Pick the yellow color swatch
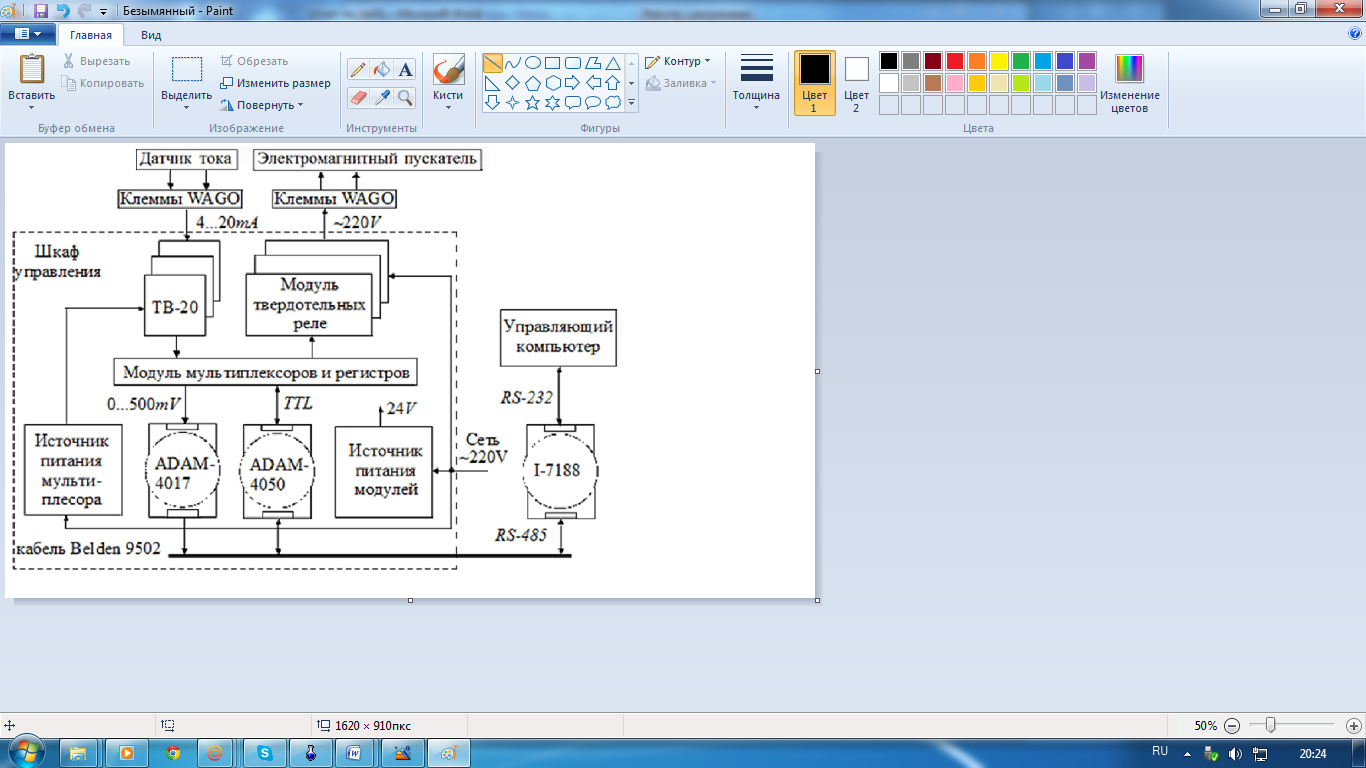1366x768 pixels. coord(999,61)
